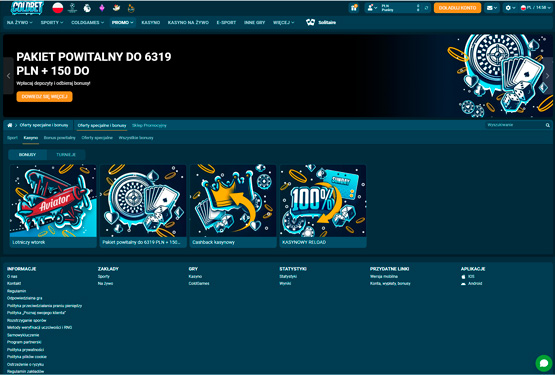Click the refresh balance icon

coord(426,8)
